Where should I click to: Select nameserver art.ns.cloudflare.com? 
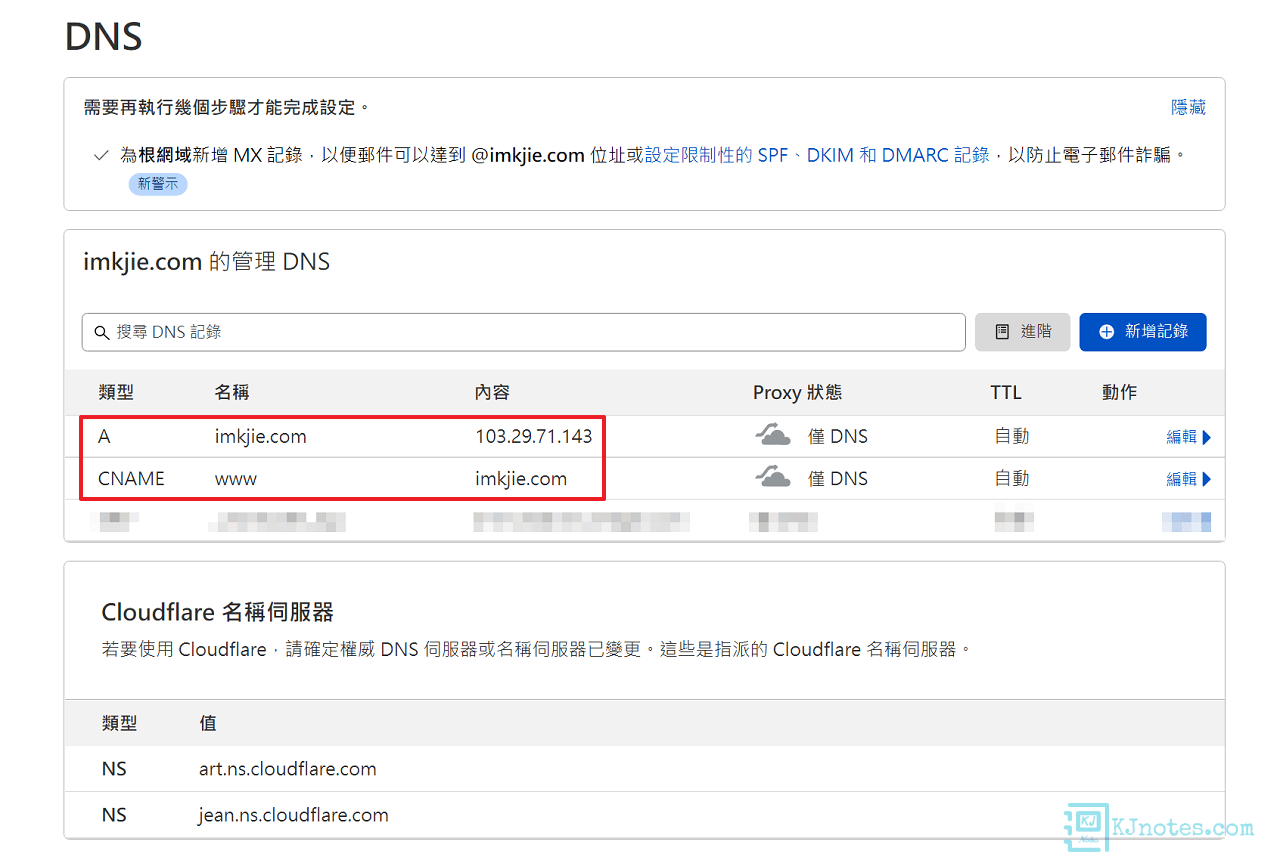click(288, 769)
